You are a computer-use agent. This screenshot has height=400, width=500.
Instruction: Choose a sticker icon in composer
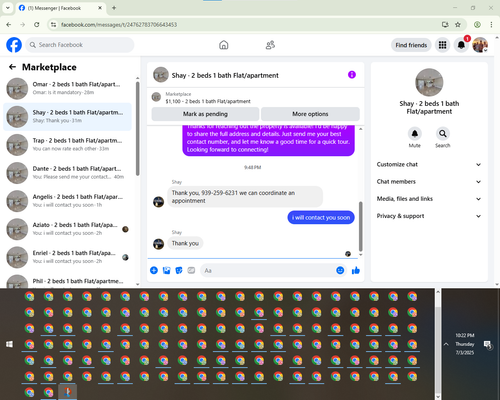point(179,270)
